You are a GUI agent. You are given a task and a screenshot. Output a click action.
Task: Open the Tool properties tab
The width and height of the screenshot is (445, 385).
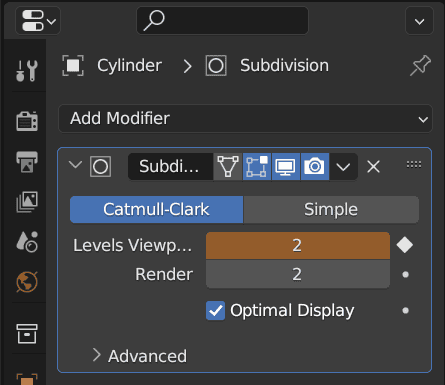pos(27,70)
